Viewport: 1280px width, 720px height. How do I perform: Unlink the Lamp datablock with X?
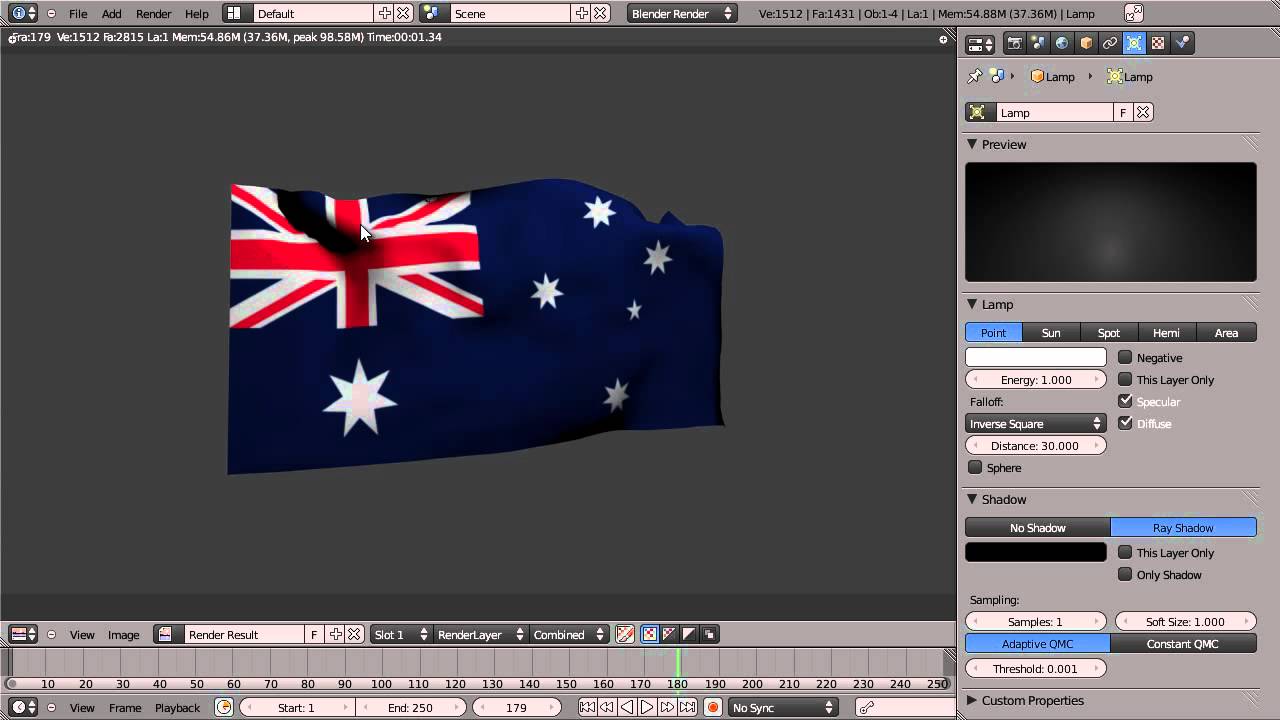click(x=1143, y=113)
